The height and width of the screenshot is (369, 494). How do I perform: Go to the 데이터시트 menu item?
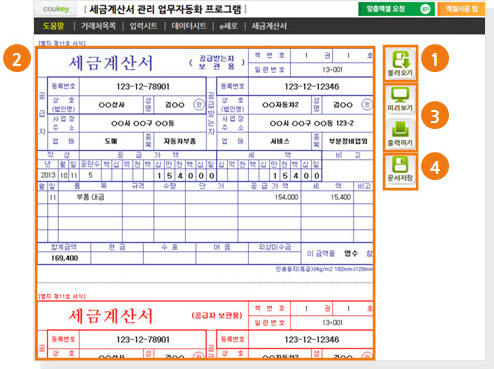(x=189, y=26)
